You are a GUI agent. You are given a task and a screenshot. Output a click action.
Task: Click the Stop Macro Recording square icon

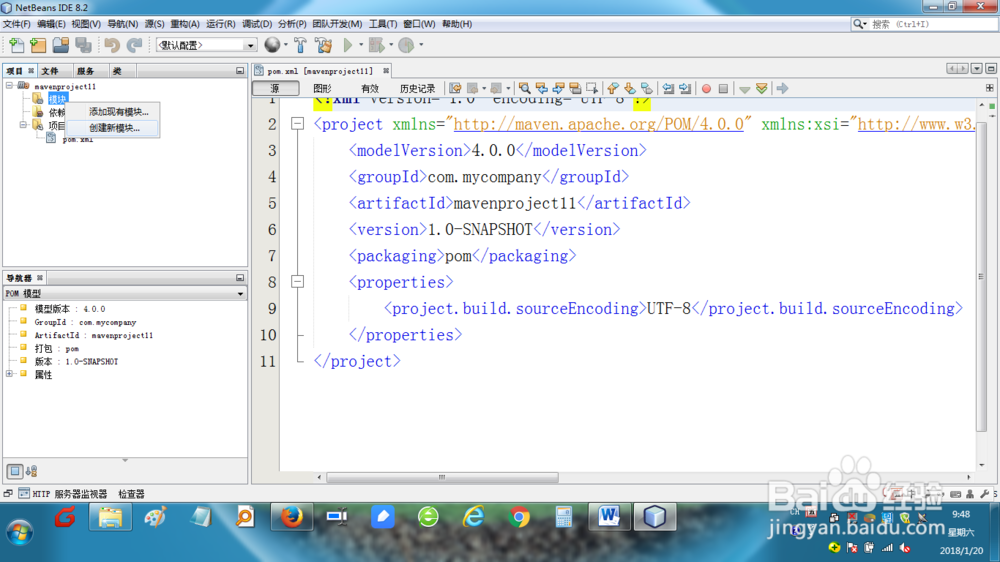(x=723, y=89)
